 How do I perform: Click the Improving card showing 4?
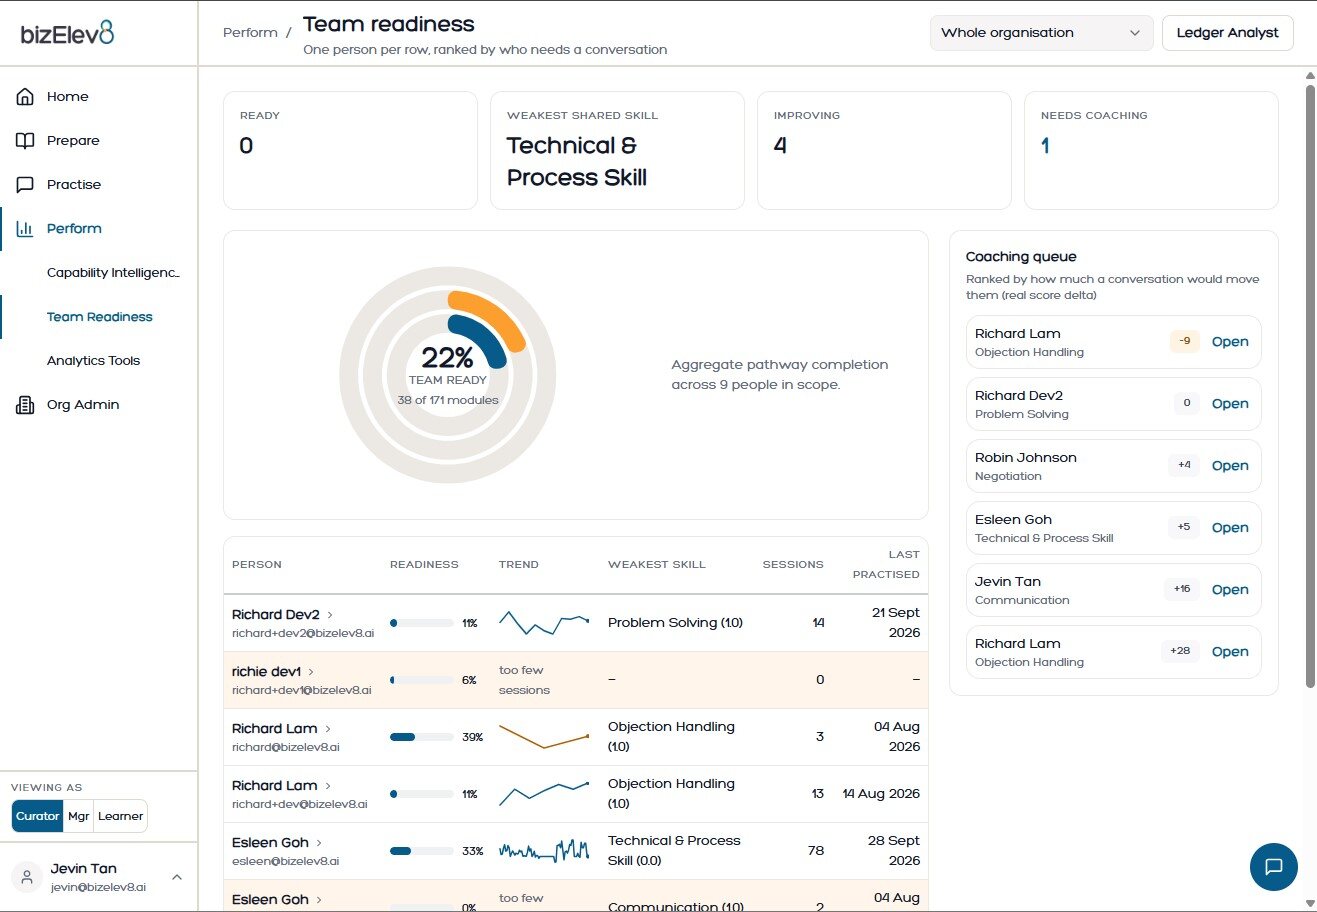point(884,151)
